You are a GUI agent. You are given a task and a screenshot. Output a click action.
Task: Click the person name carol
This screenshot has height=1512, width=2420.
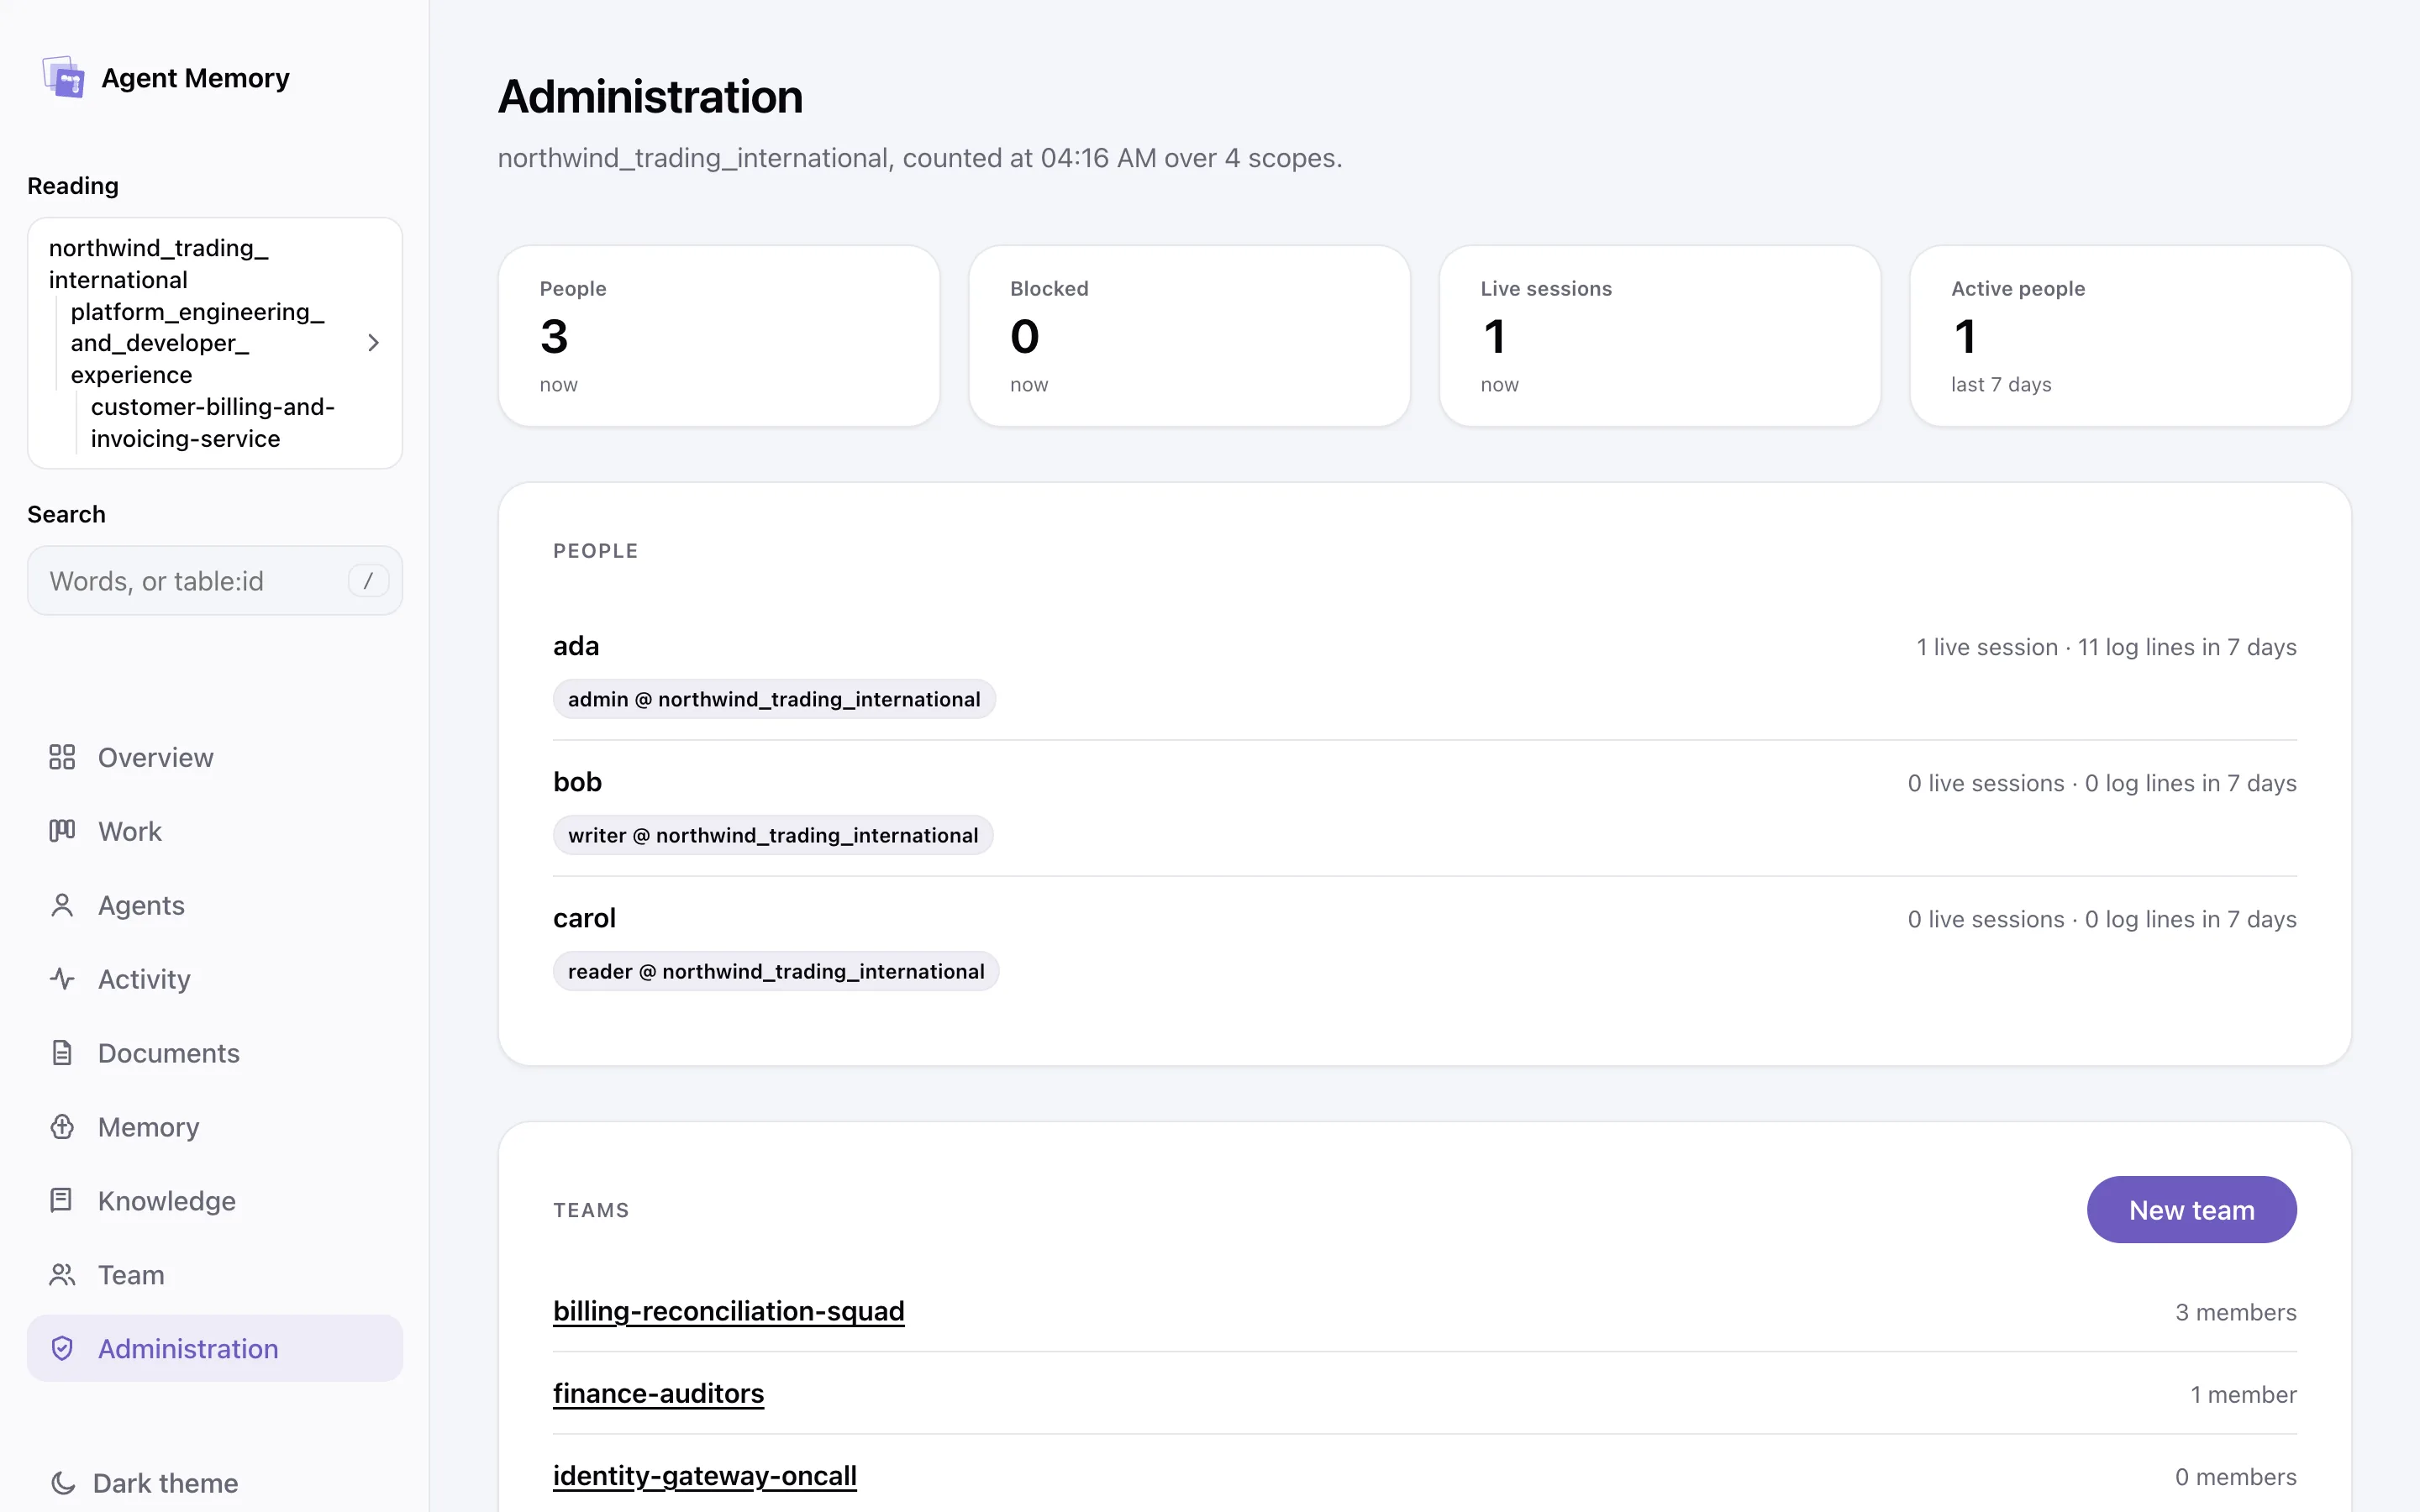point(584,918)
